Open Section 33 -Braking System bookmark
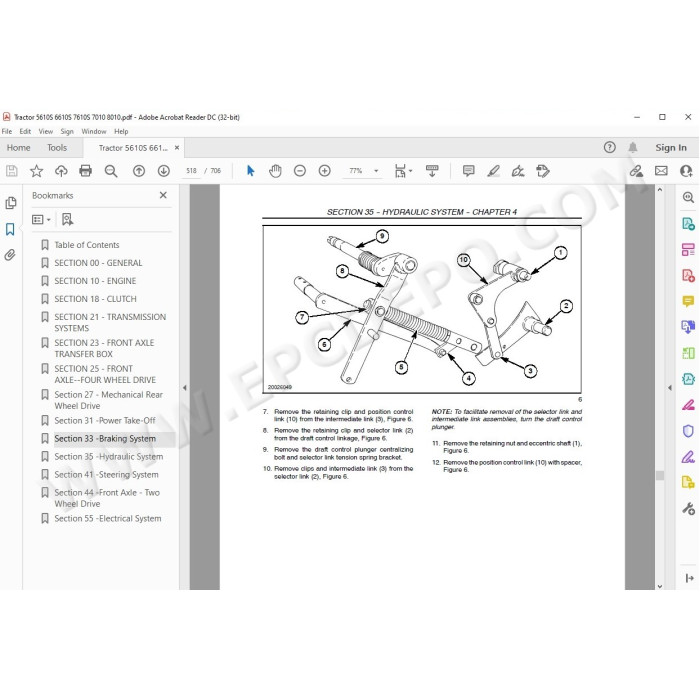The width and height of the screenshot is (700, 700). coord(105,439)
